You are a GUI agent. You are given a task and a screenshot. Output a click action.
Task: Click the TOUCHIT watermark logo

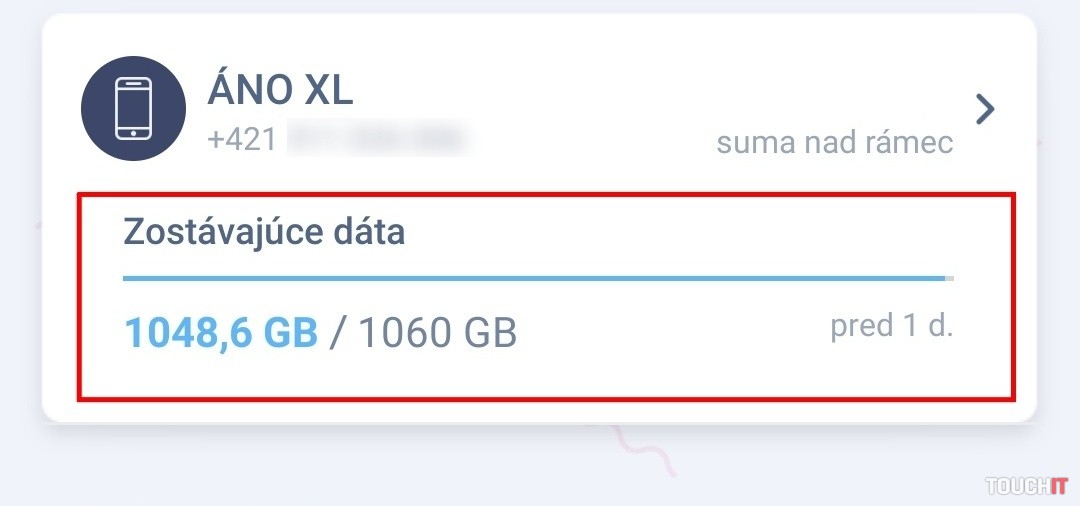pyautogui.click(x=1026, y=486)
